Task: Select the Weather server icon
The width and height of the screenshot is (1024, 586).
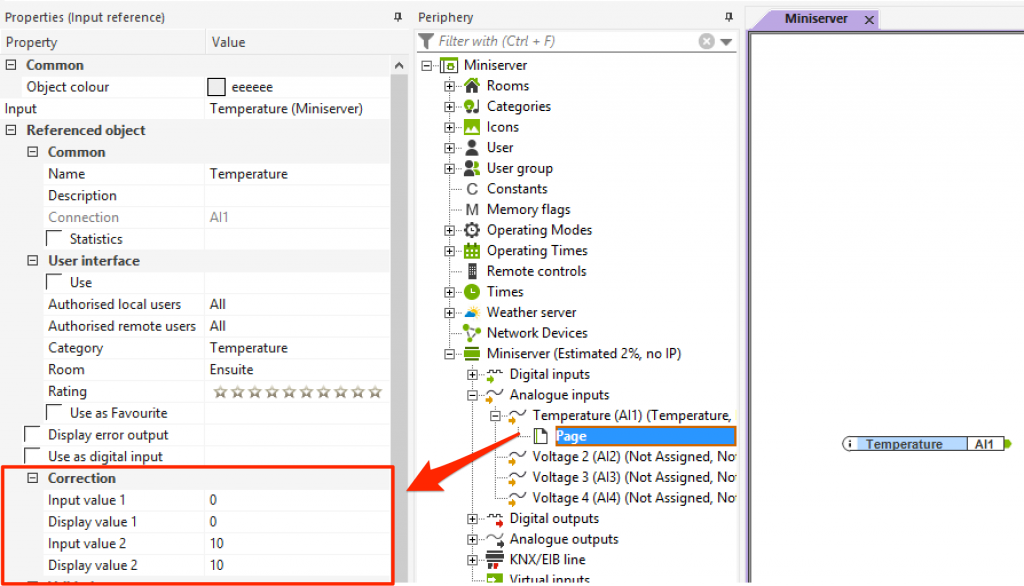Action: (471, 313)
